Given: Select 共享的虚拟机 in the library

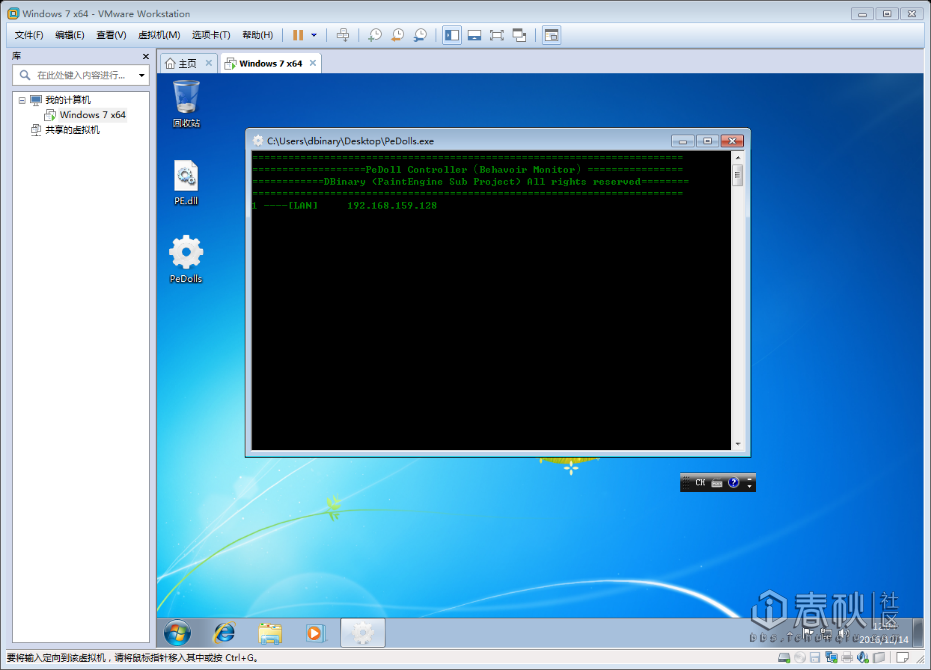Looking at the screenshot, I should (x=72, y=130).
